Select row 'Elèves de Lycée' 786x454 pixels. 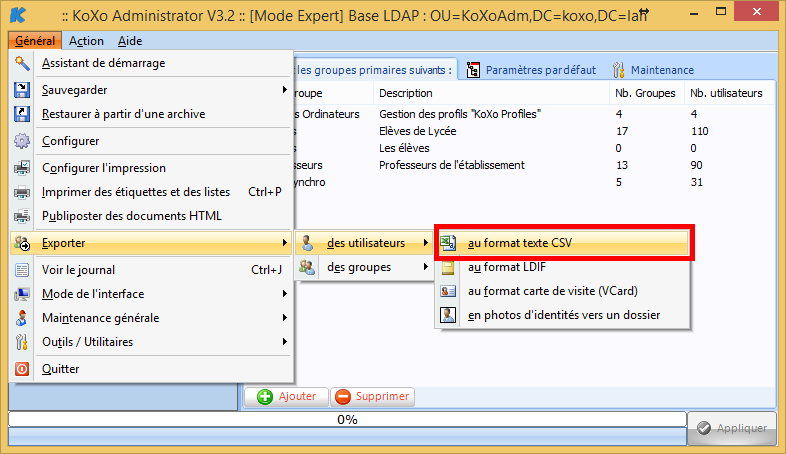tap(534, 131)
